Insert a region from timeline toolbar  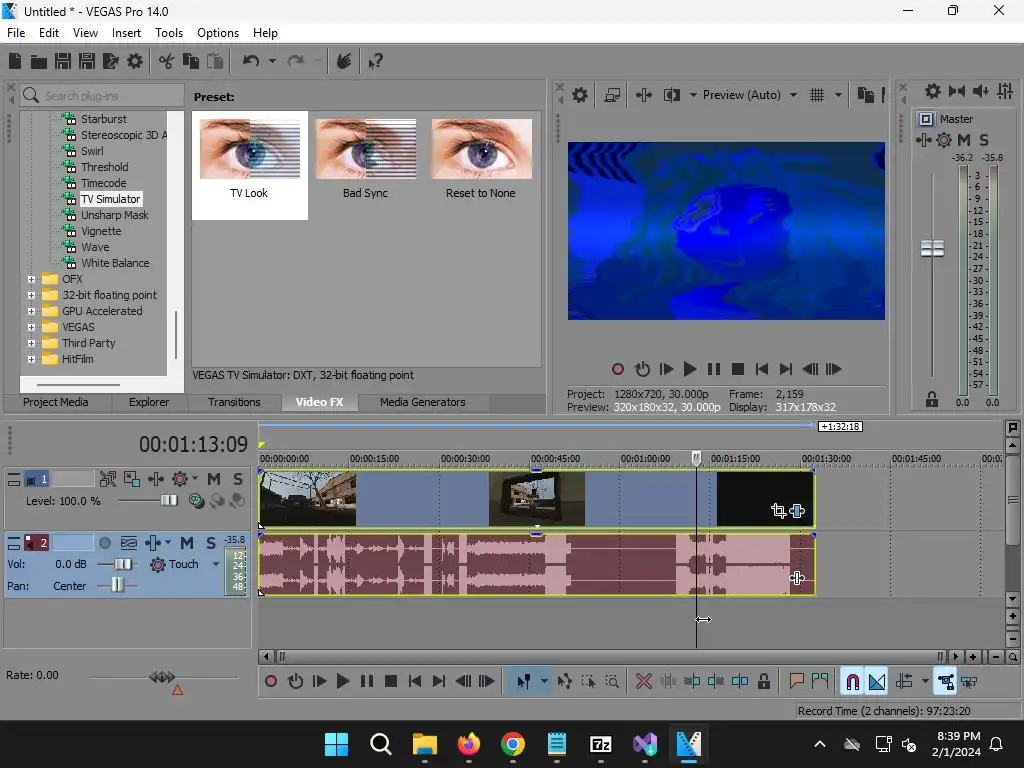820,682
